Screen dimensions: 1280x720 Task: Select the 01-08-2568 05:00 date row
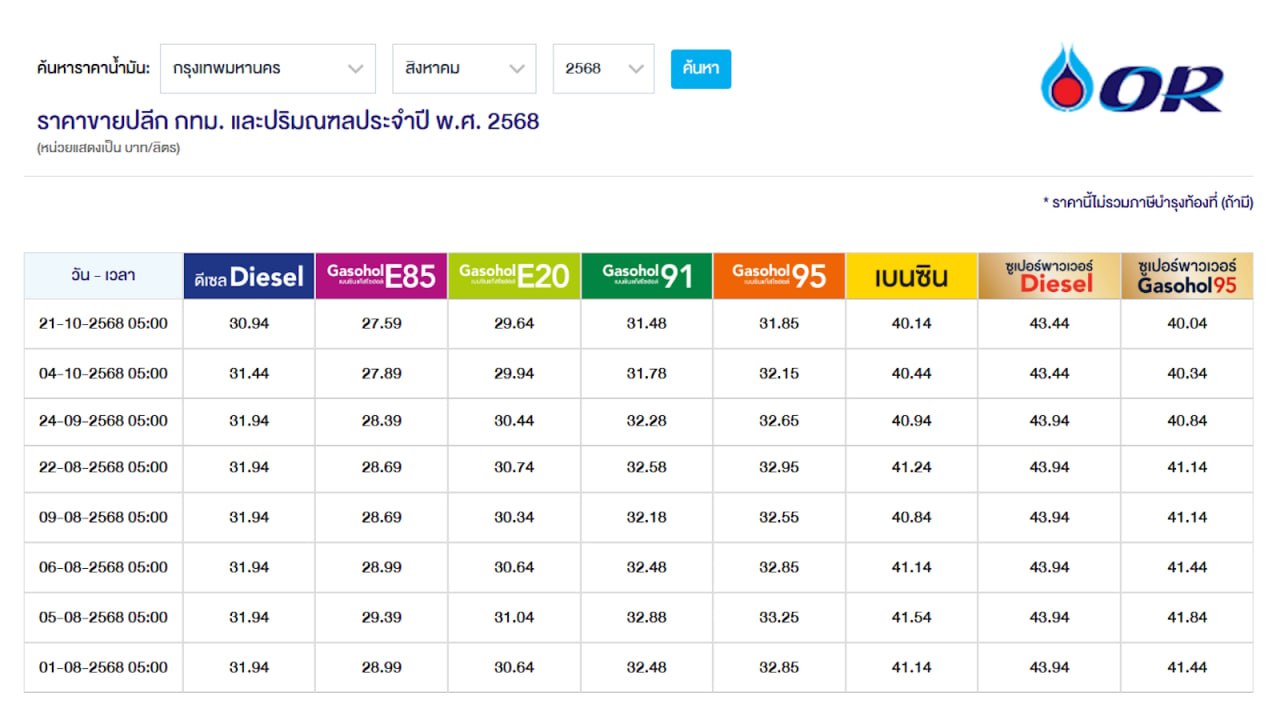click(103, 667)
